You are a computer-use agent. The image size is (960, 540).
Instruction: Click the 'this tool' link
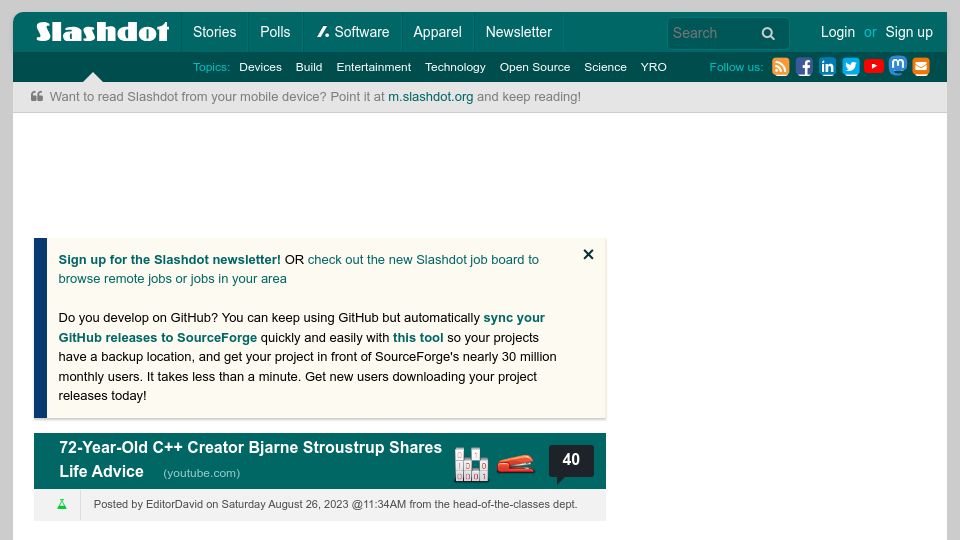coord(418,338)
